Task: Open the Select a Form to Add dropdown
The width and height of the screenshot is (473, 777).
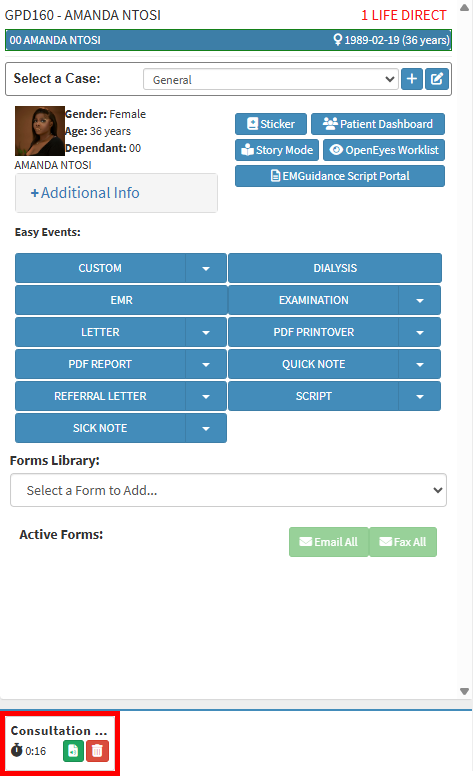Action: coord(228,490)
